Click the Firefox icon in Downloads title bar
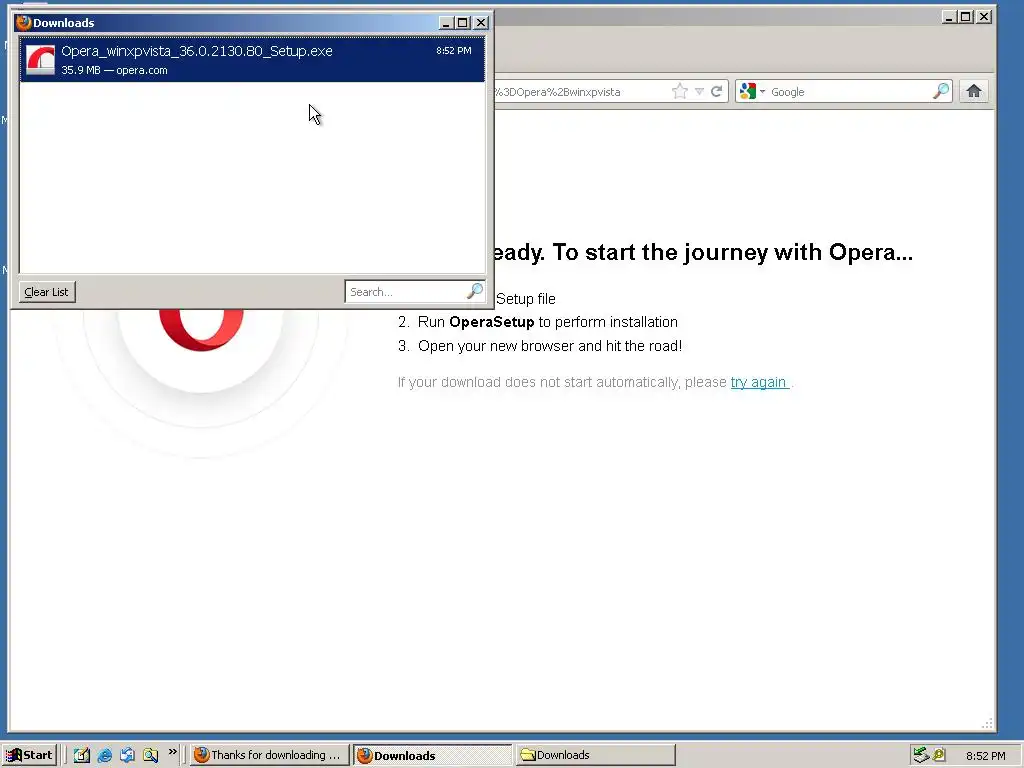The image size is (1024, 768). coord(24,23)
